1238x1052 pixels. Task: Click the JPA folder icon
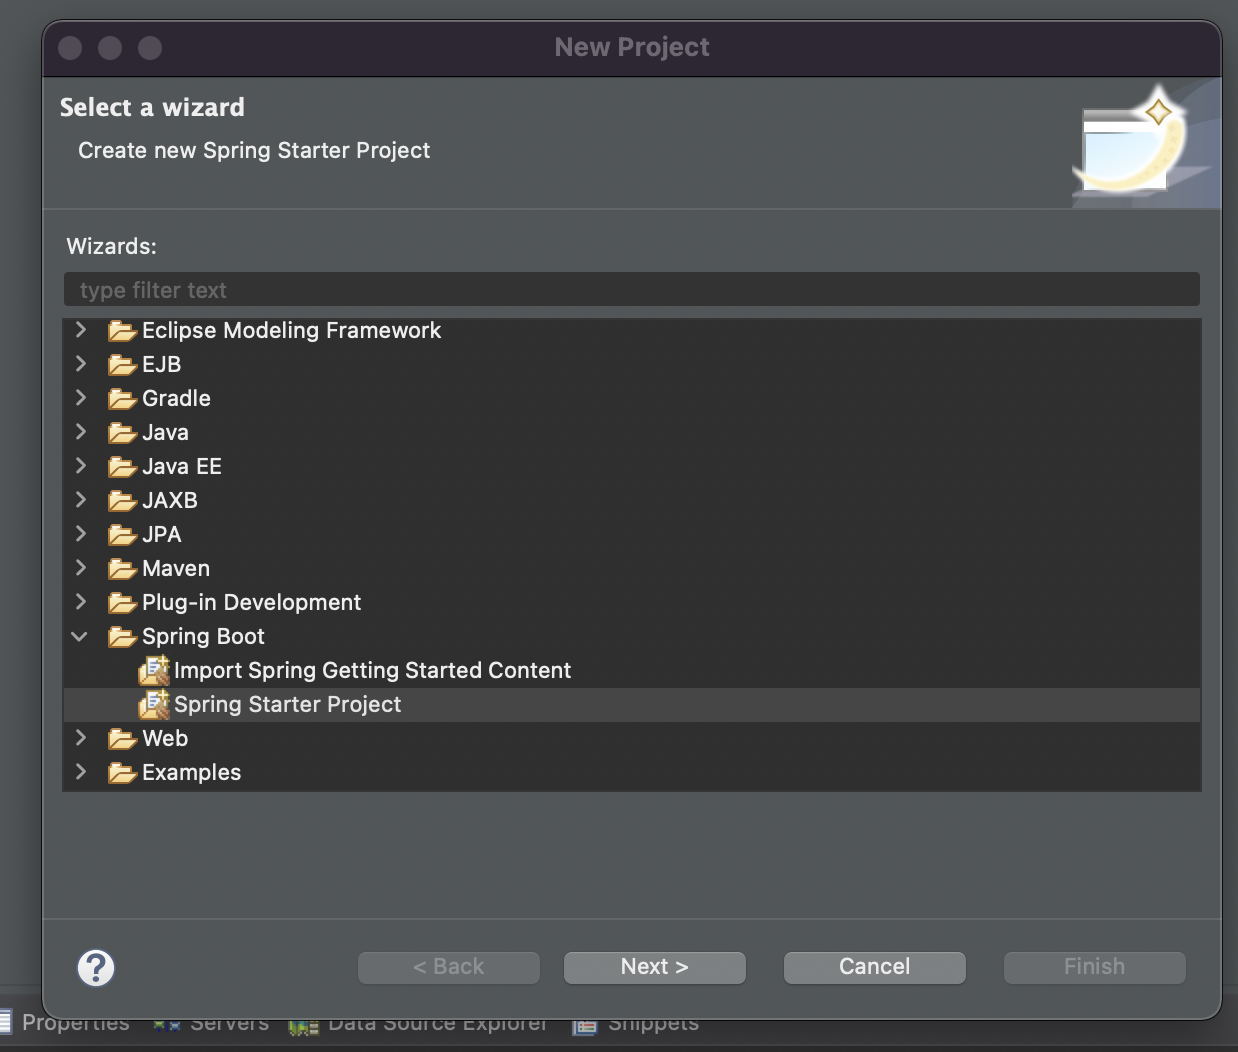coord(122,535)
